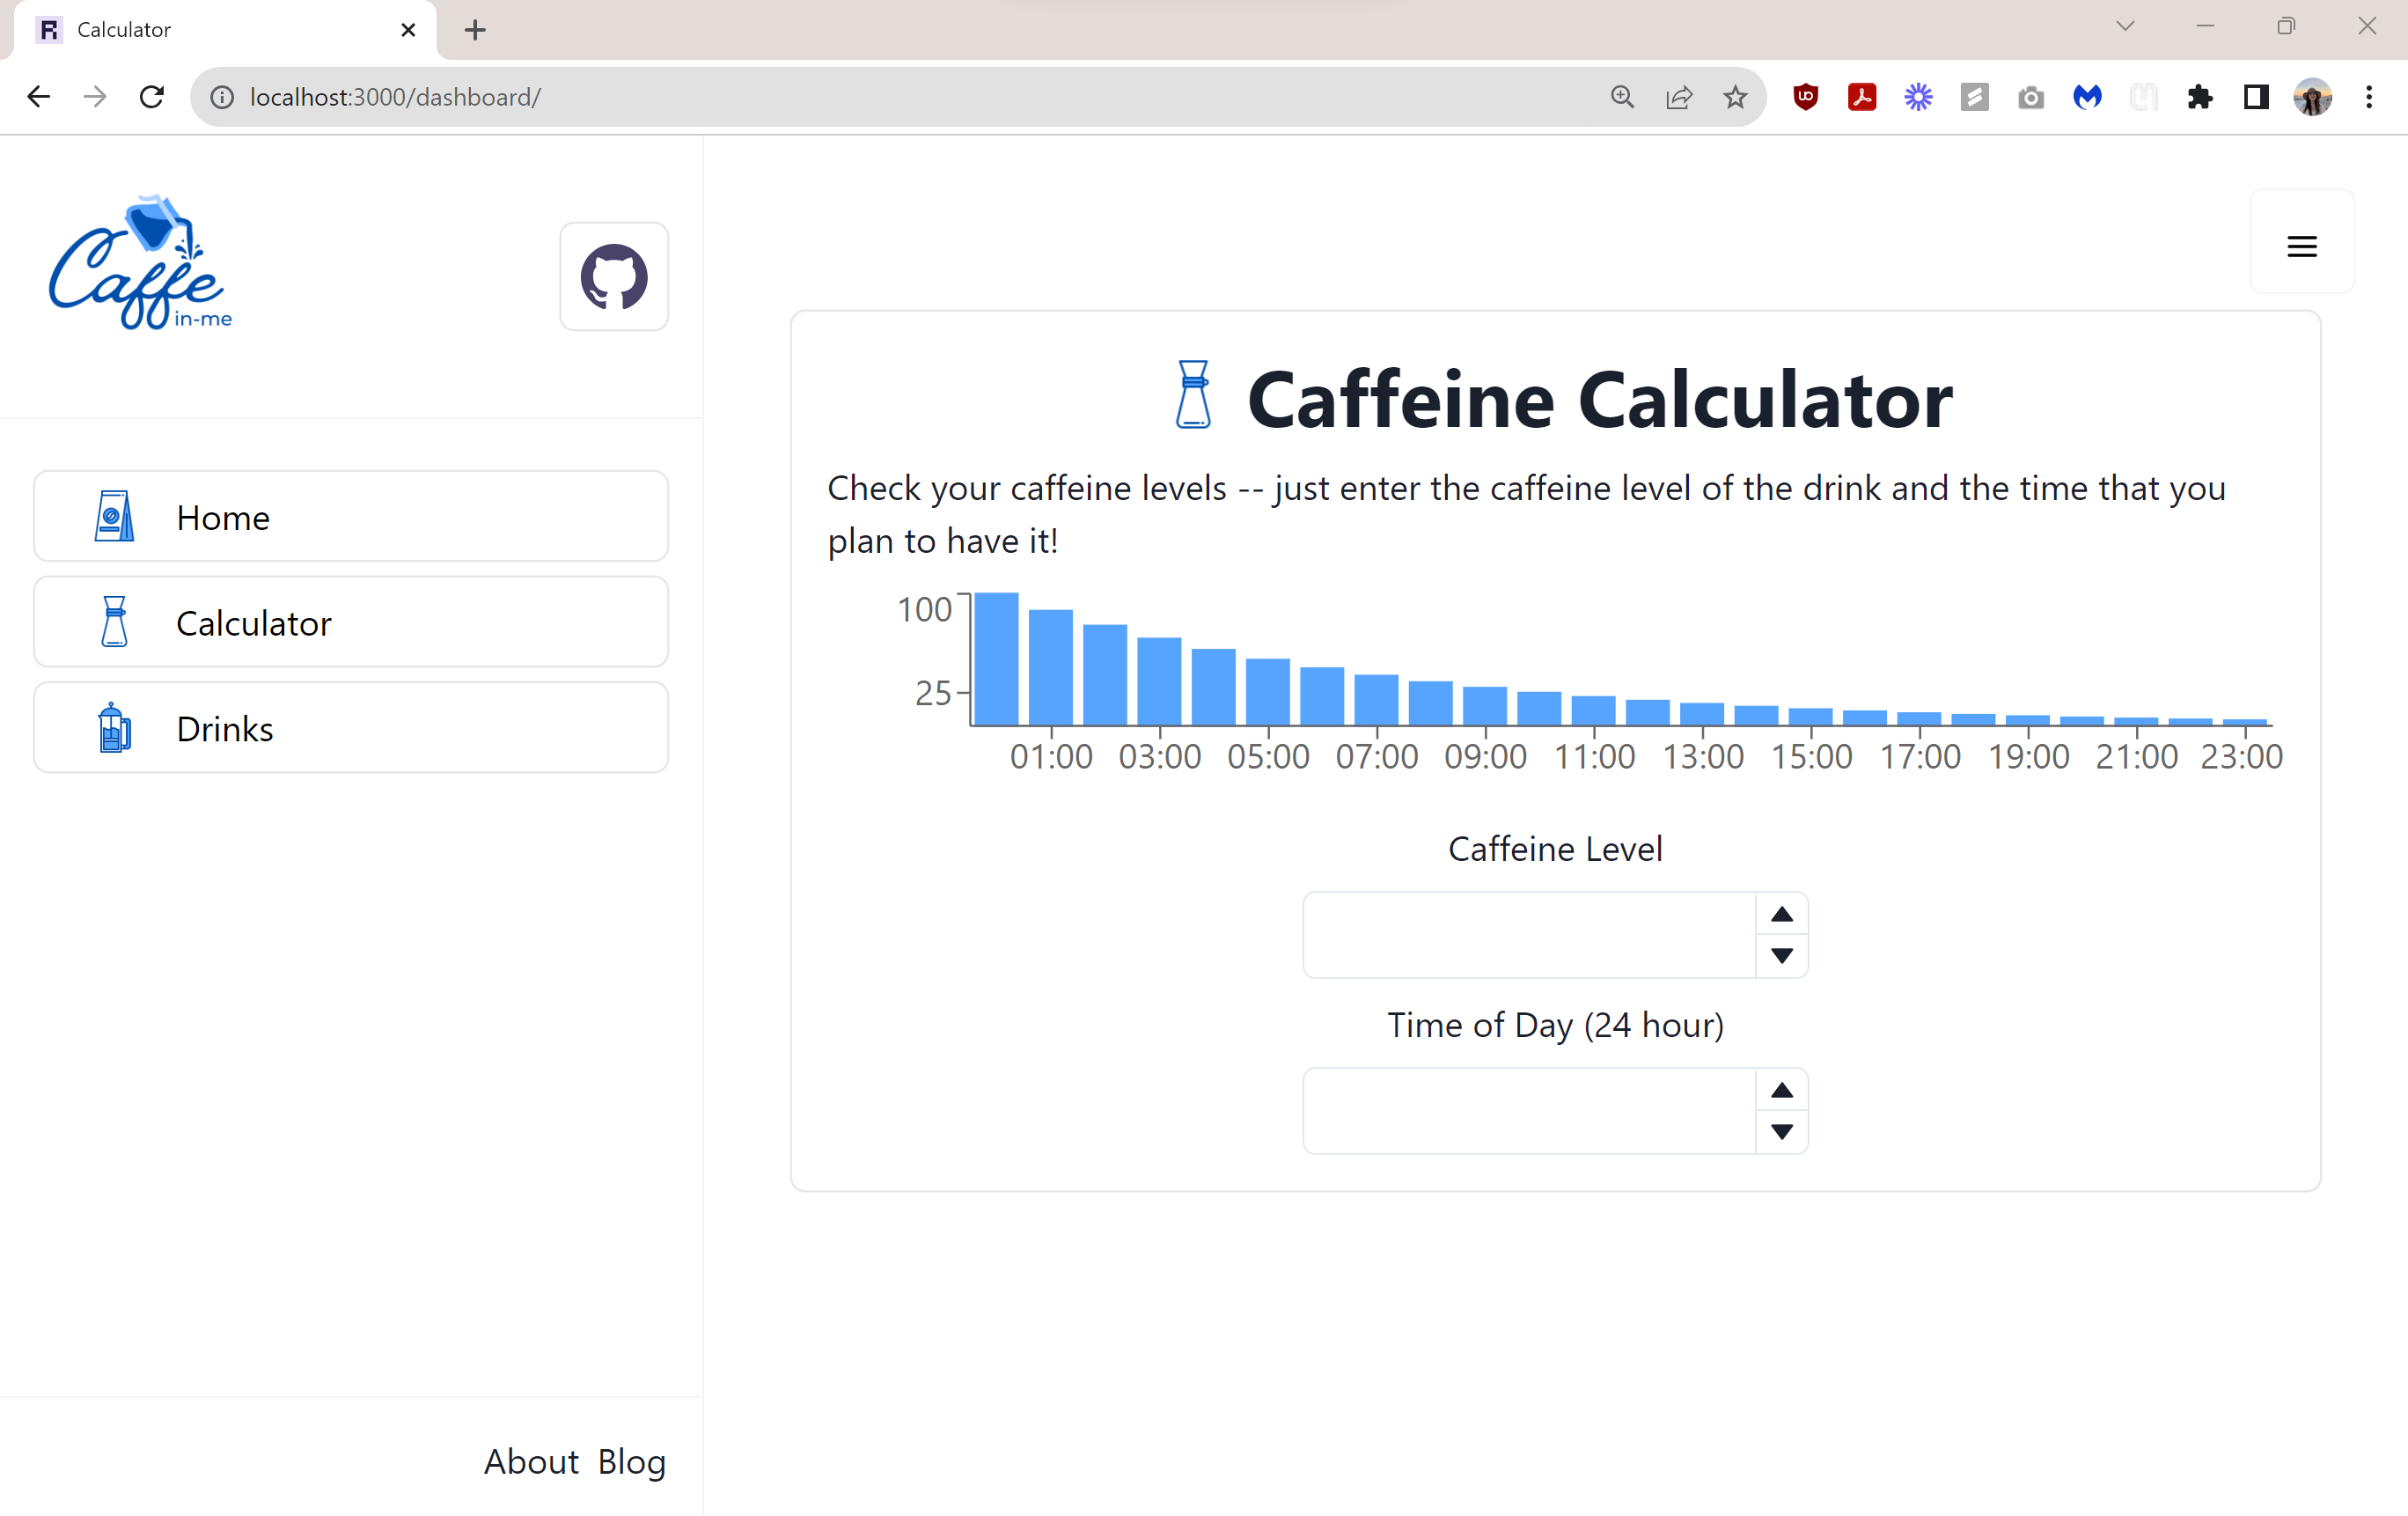Open the GitHub repository icon button
This screenshot has height=1516, width=2408.
(613, 277)
